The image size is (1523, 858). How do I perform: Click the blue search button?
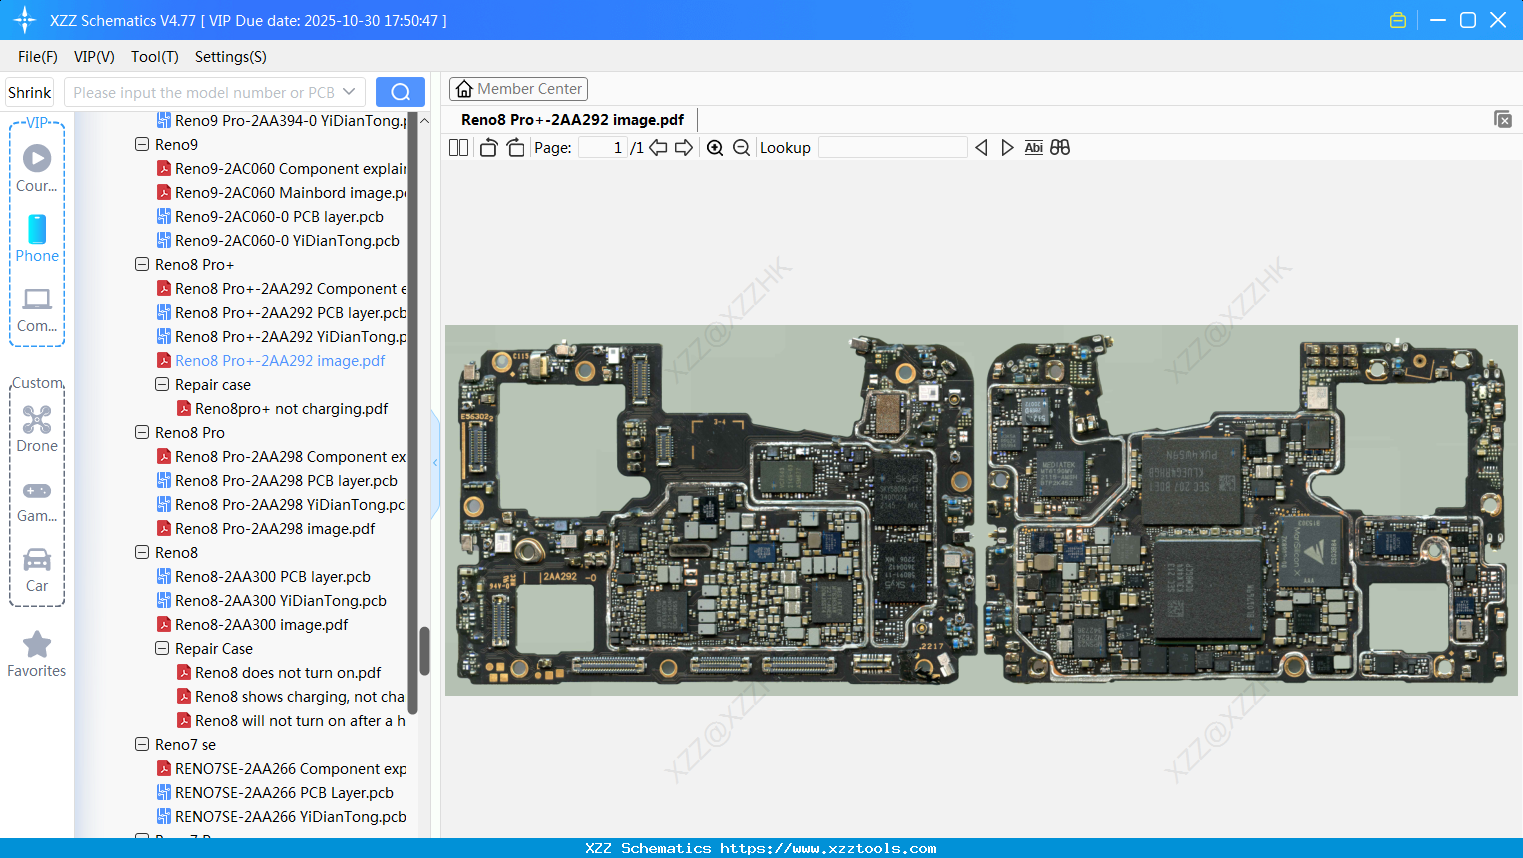(x=400, y=92)
